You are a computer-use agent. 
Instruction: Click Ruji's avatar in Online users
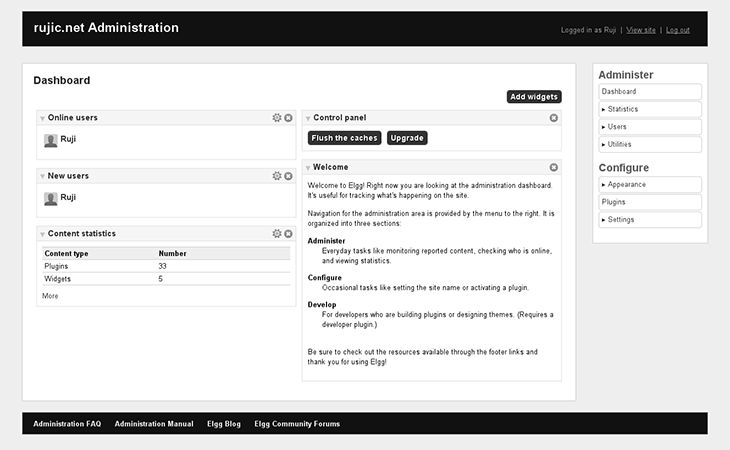(x=51, y=140)
